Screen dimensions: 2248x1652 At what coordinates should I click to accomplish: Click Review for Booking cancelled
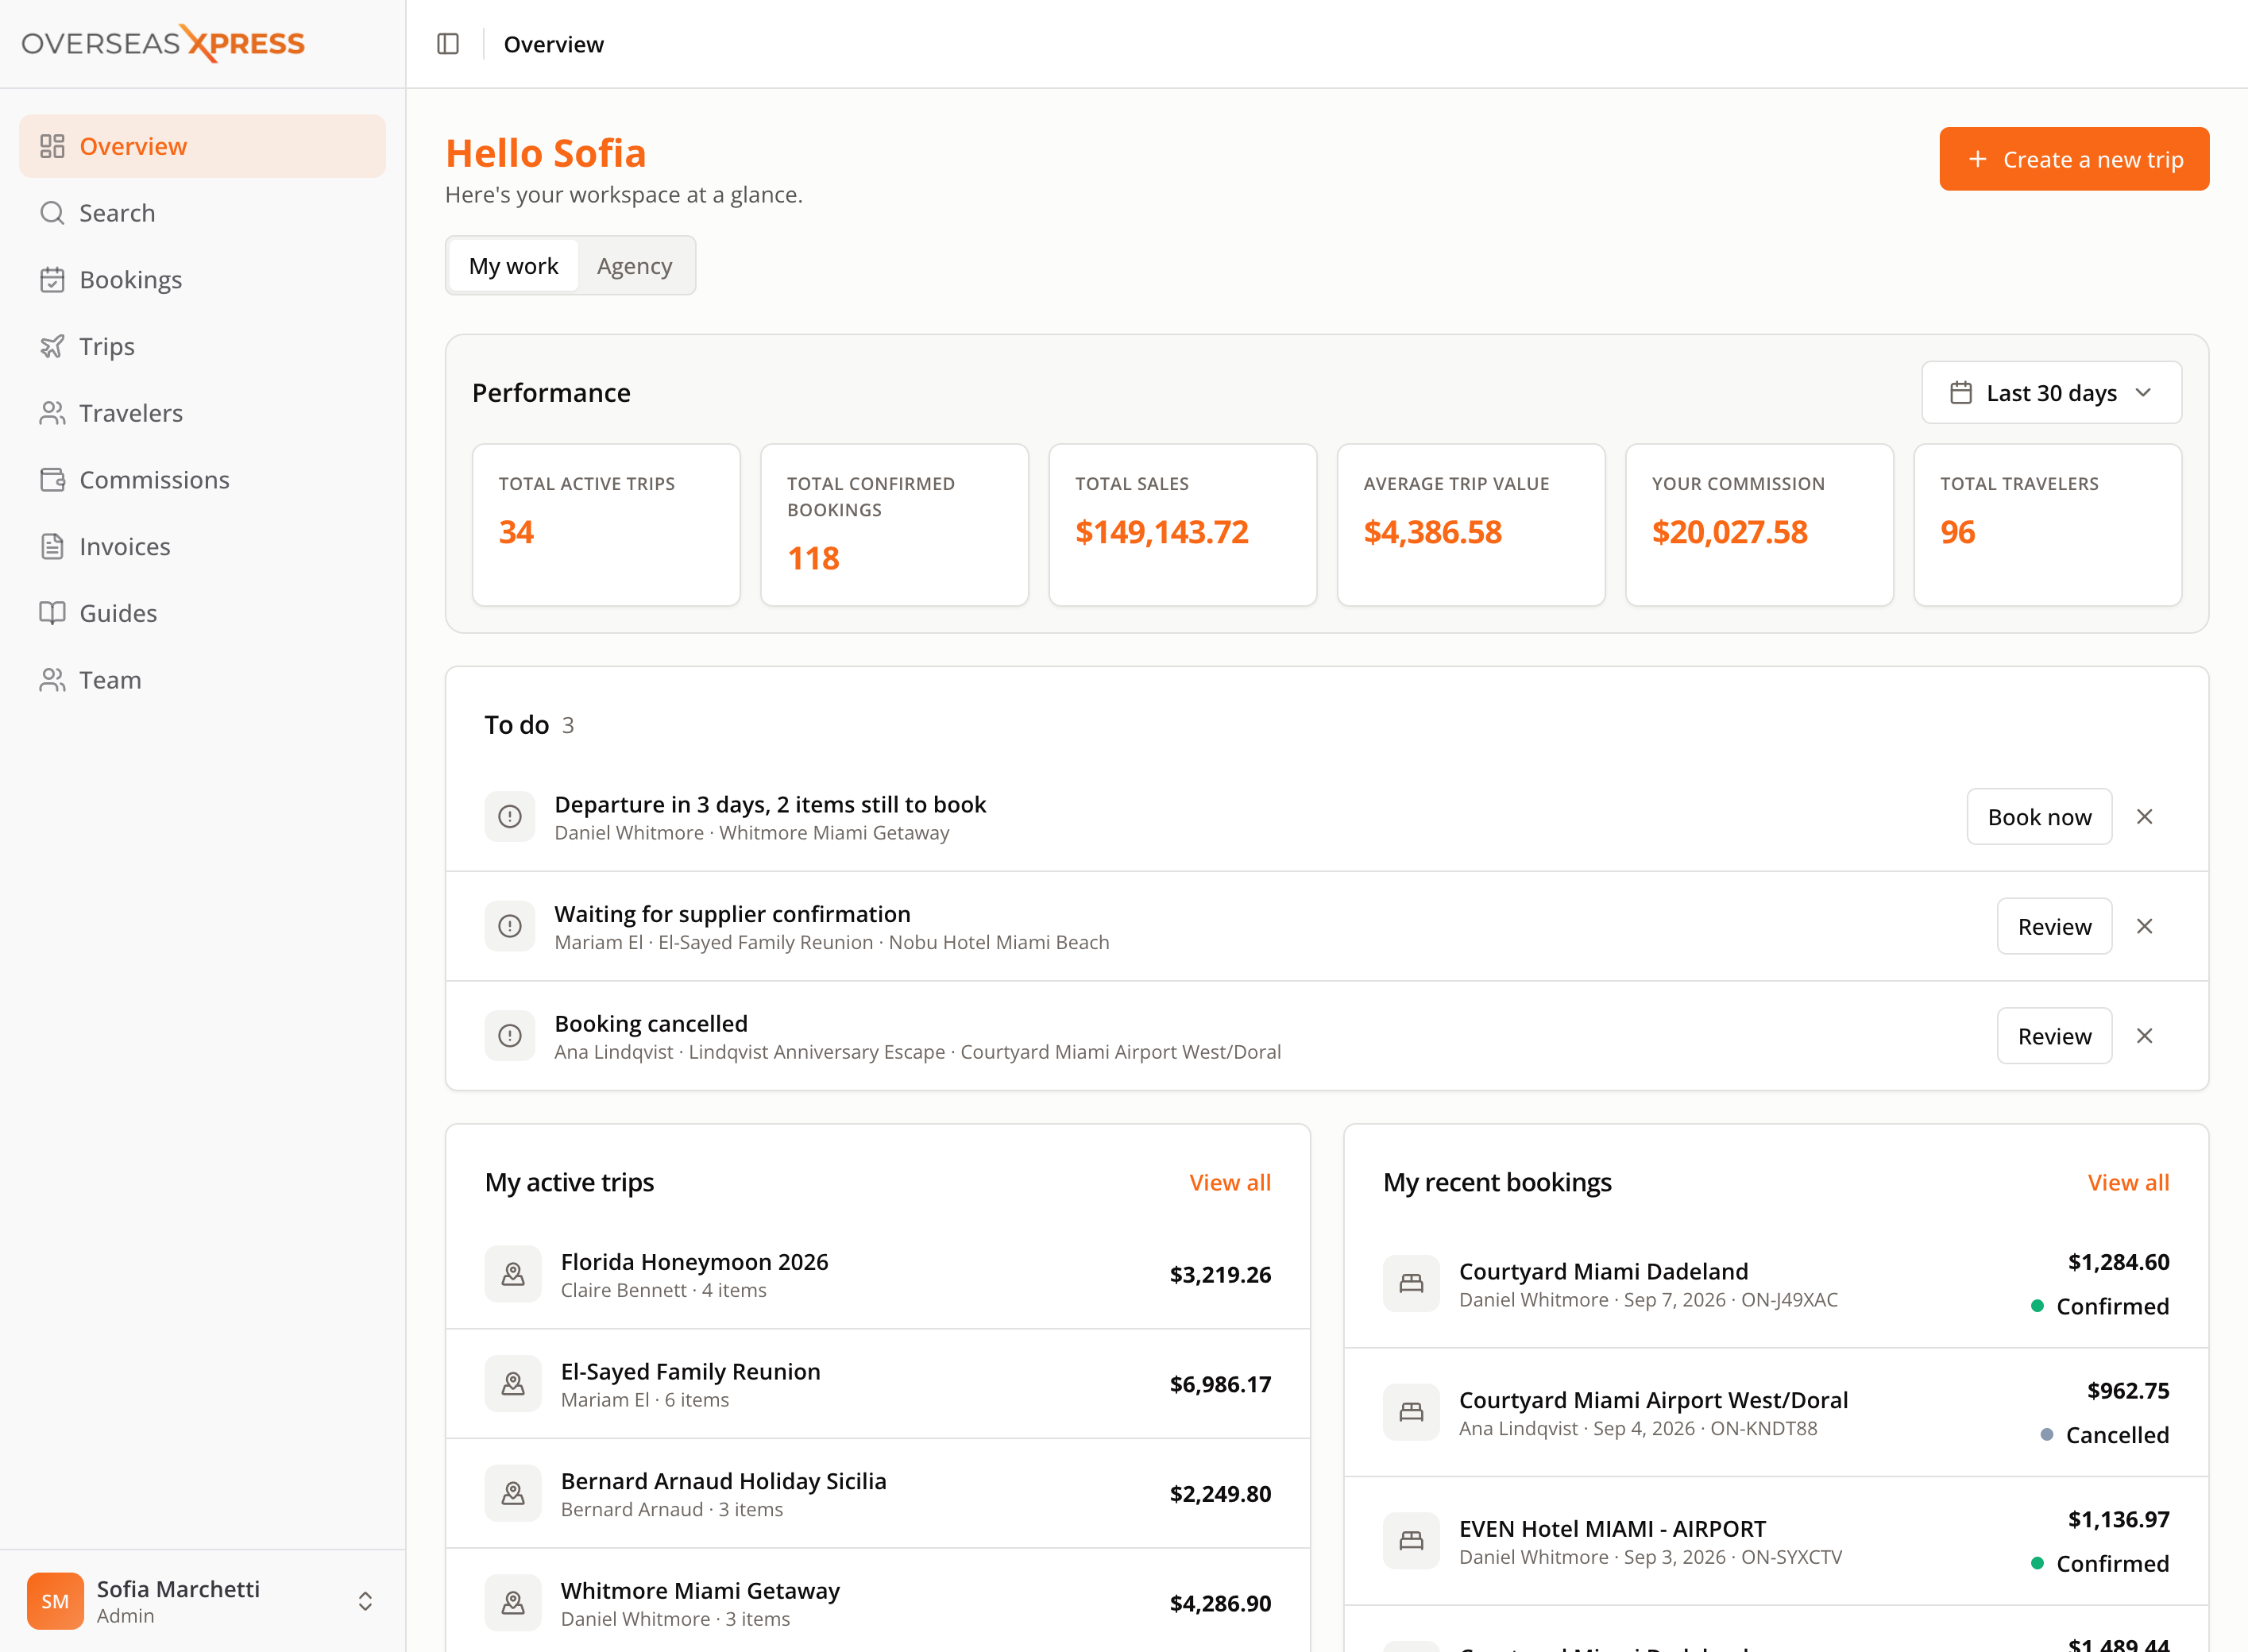(x=2054, y=1036)
